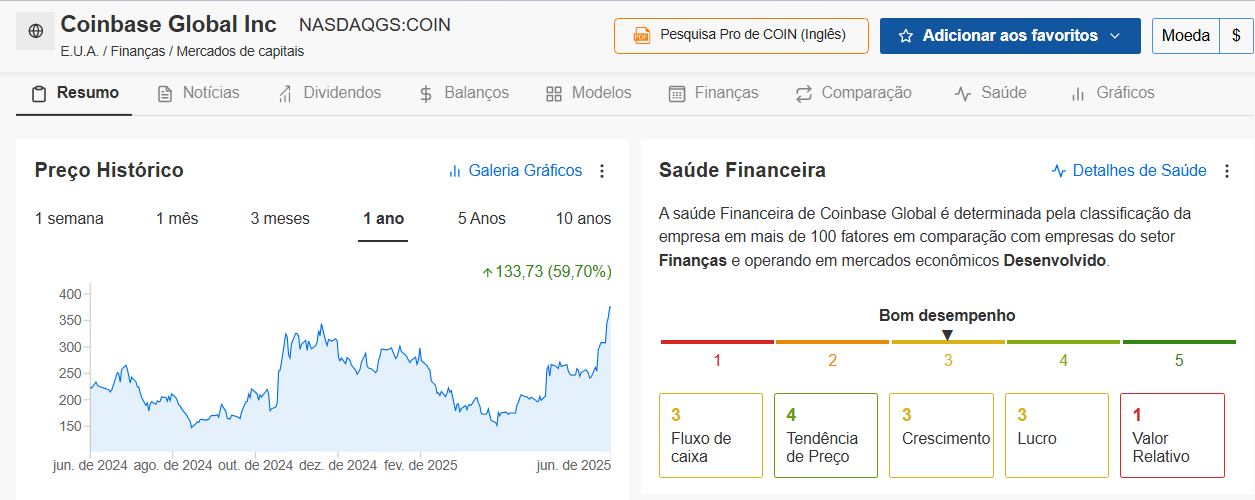
Task: Select the 5 Anos time range
Action: 482,218
